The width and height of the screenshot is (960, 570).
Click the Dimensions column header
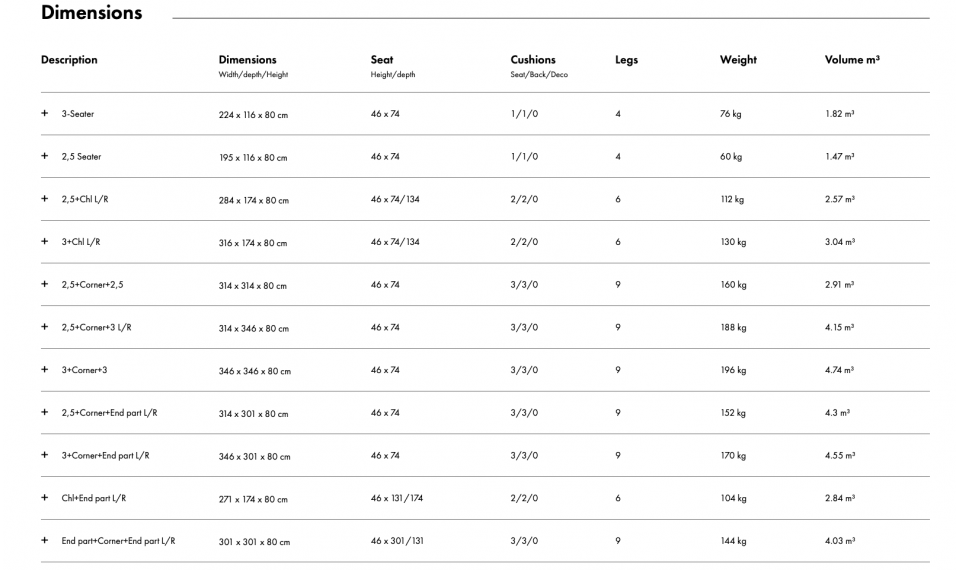[x=247, y=60]
